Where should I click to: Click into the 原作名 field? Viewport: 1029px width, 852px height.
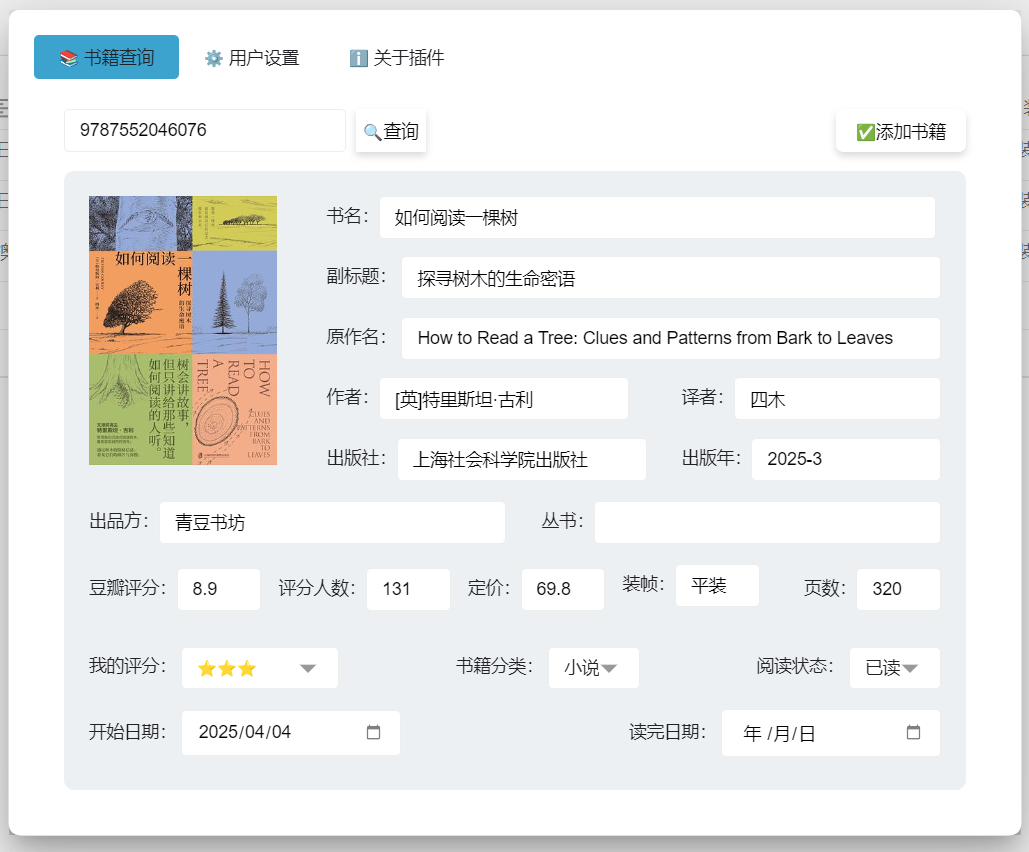[x=670, y=338]
